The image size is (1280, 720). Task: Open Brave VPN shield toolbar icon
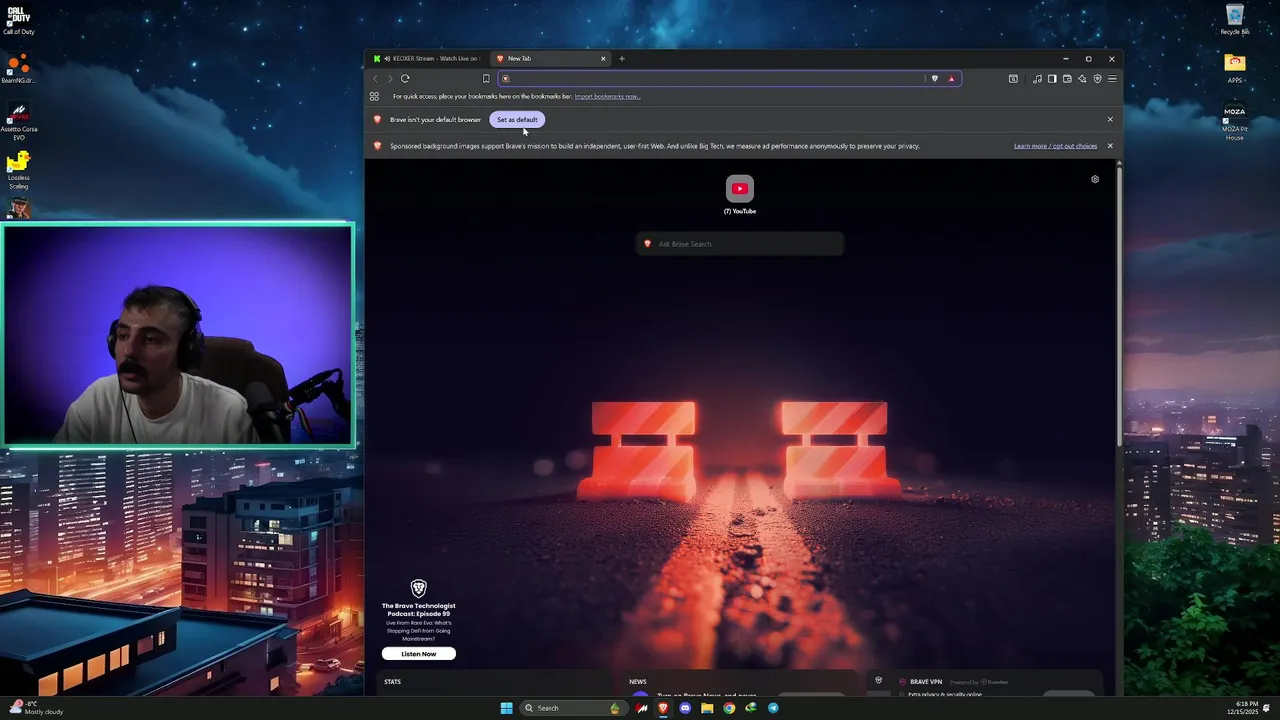coord(1097,79)
